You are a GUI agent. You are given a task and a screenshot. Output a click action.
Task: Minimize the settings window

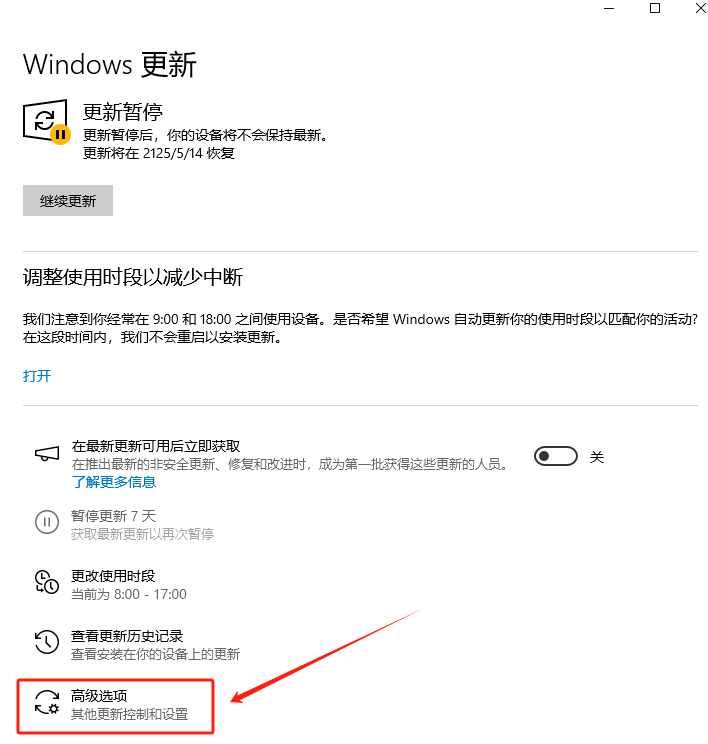(x=609, y=8)
